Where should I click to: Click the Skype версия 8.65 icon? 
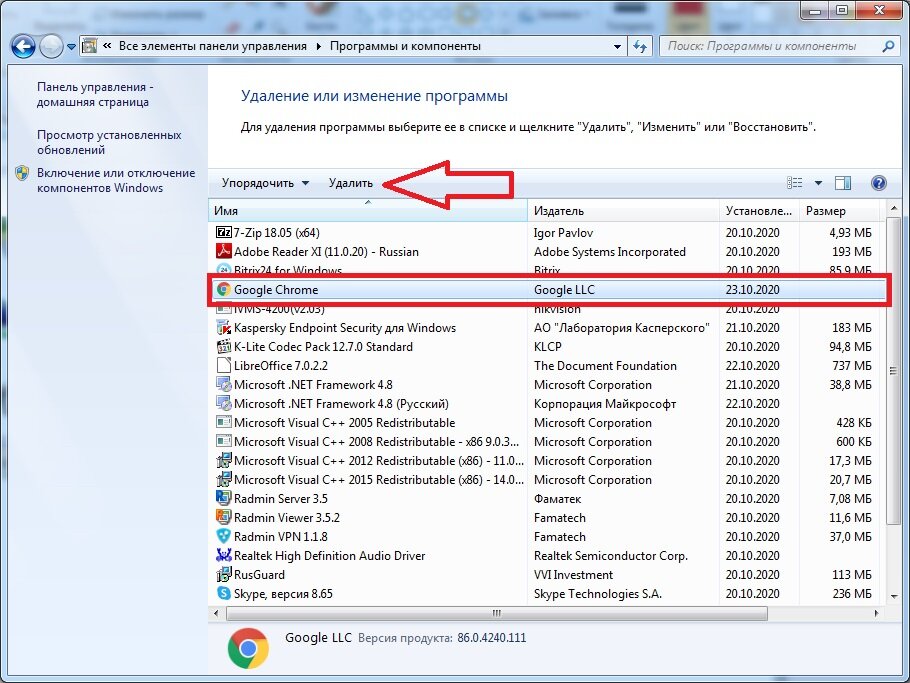click(x=223, y=594)
